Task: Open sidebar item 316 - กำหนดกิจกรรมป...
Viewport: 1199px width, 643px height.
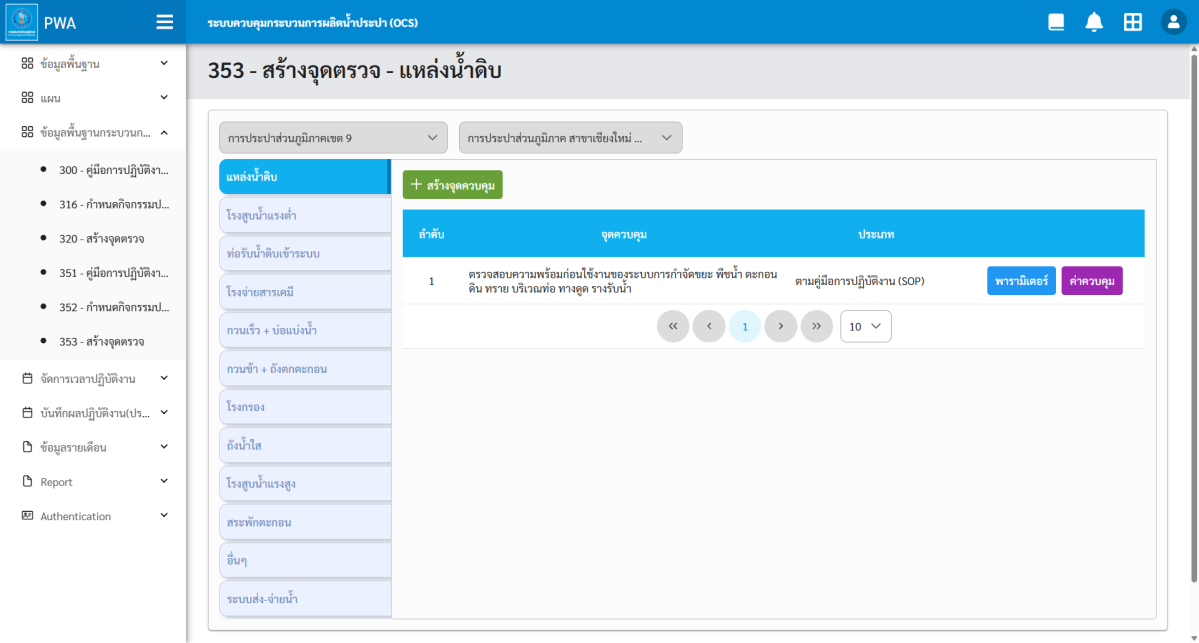Action: pos(114,204)
